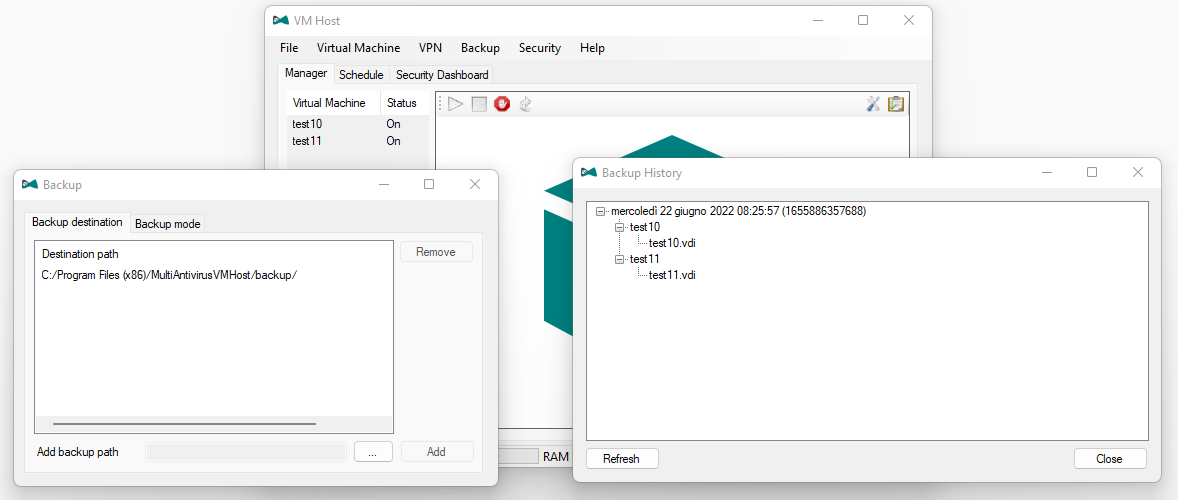Select the C:/Program Files (x86) backup path entry
Viewport: 1178px width, 500px height.
click(x=169, y=275)
